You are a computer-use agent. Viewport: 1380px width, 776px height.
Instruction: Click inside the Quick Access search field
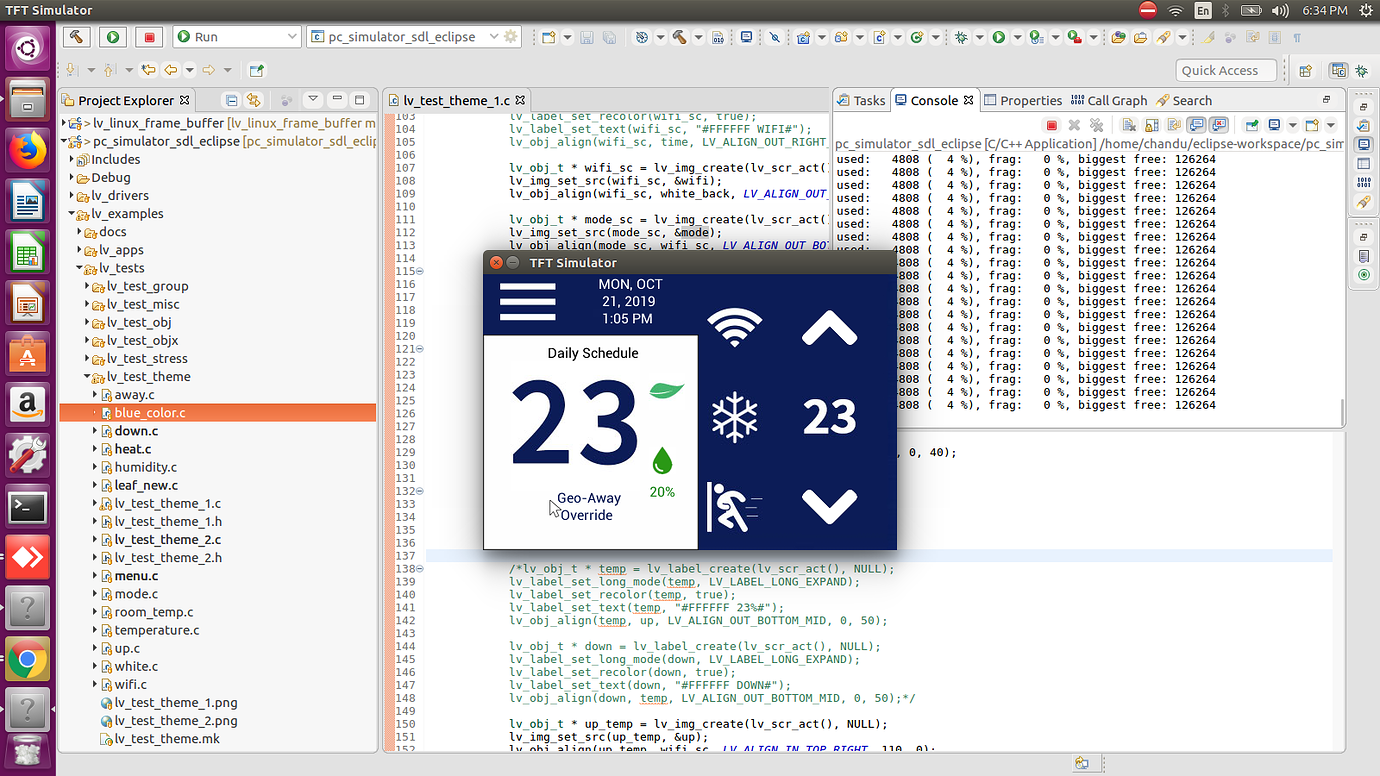click(x=1226, y=70)
